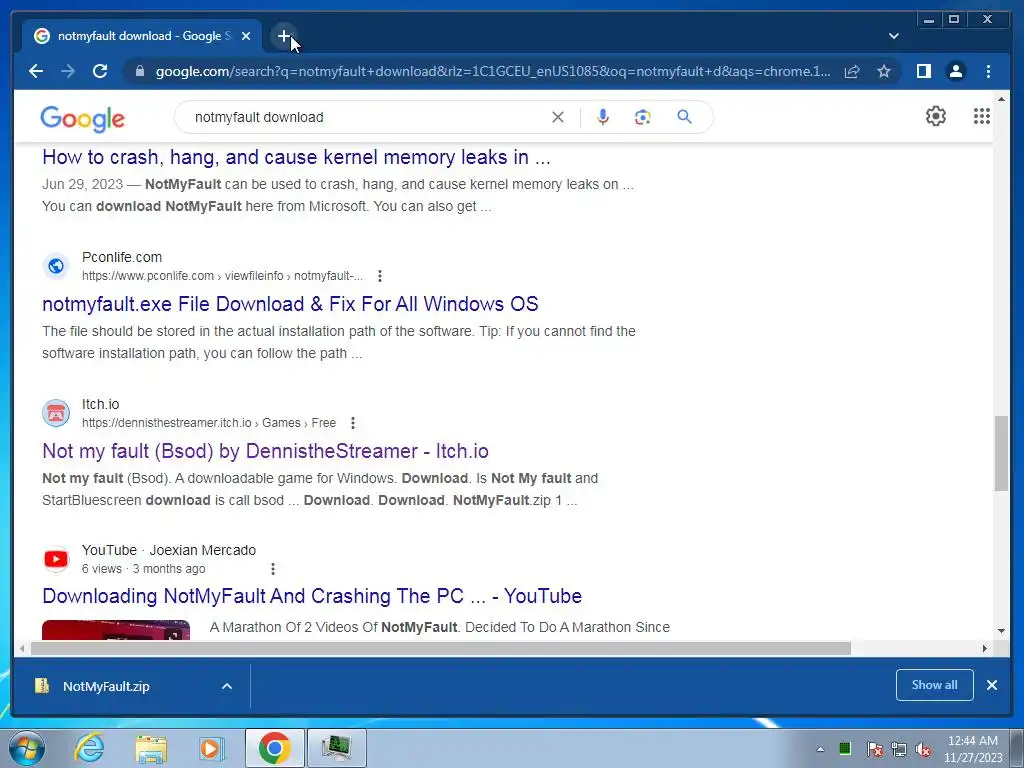Viewport: 1024px width, 768px height.
Task: Bookmark this page with the star
Action: (x=884, y=71)
